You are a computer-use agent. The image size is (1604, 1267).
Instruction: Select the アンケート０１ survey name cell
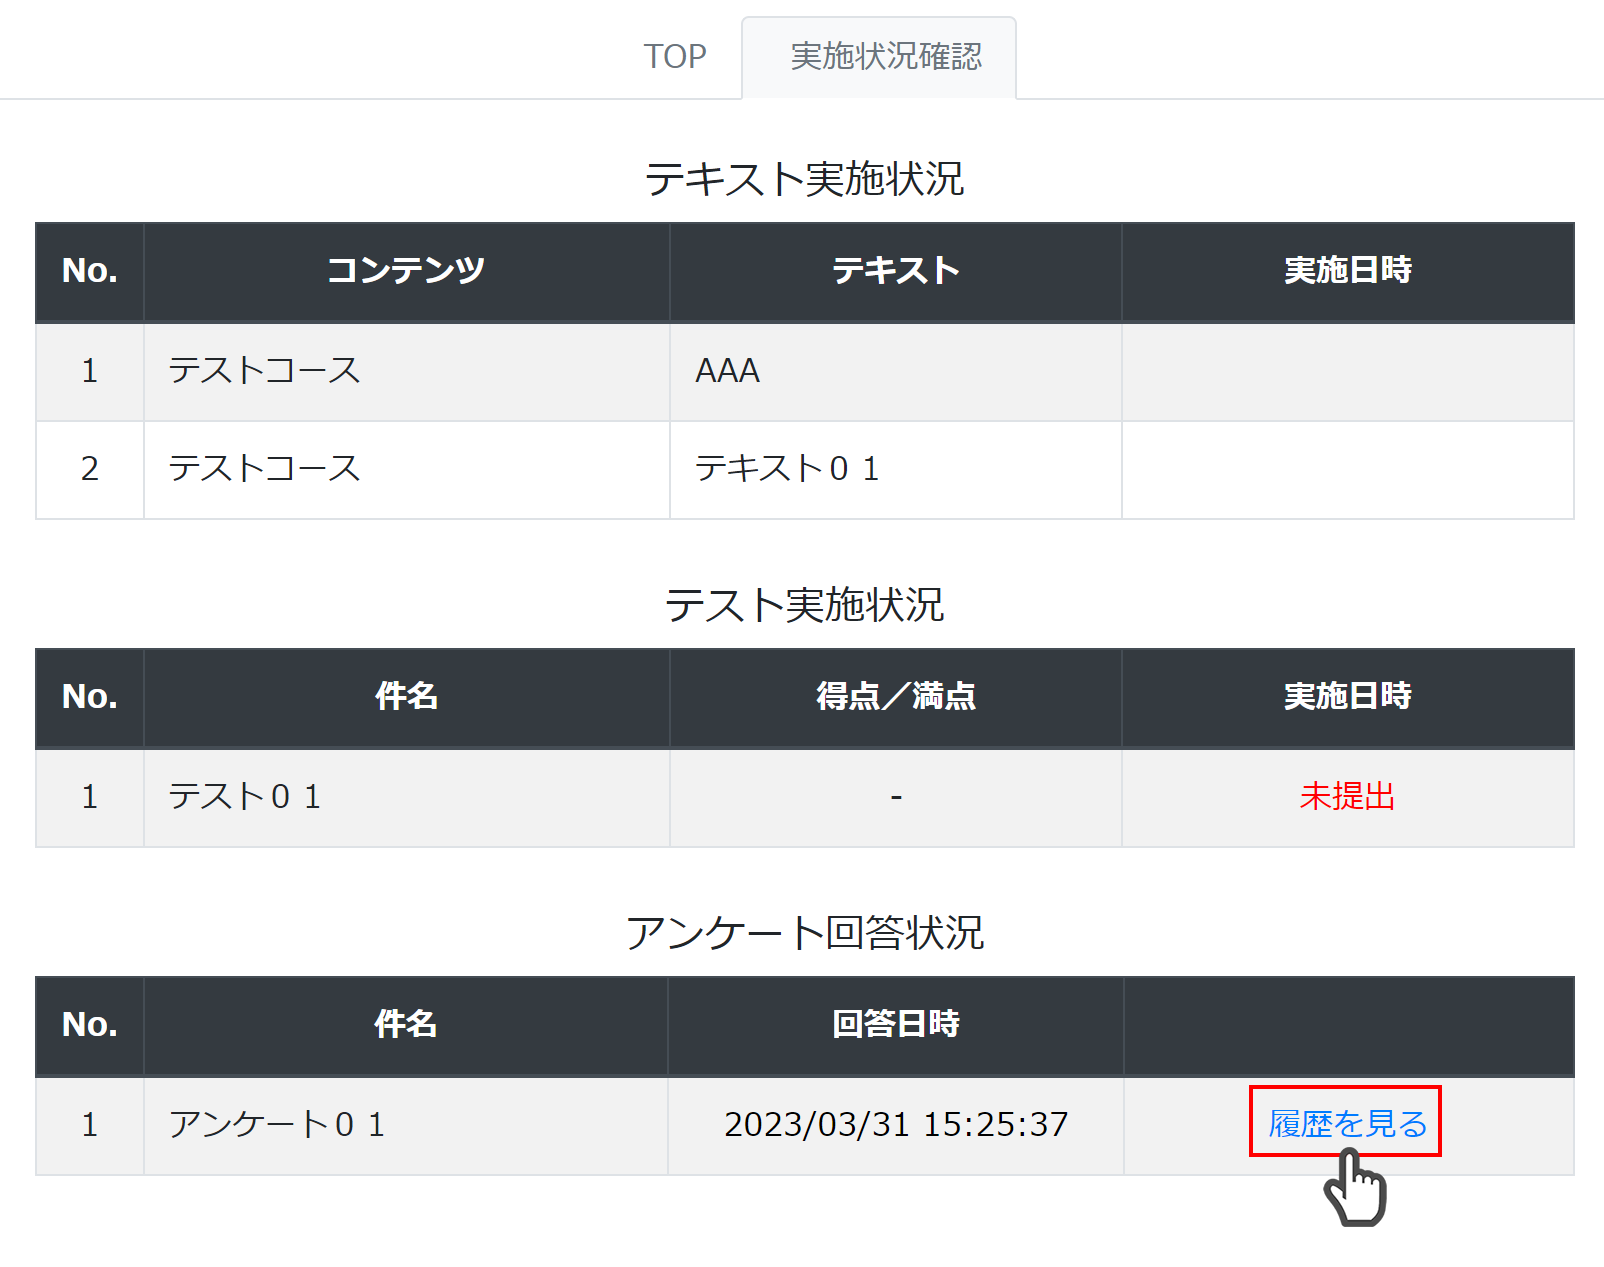pos(277,1125)
